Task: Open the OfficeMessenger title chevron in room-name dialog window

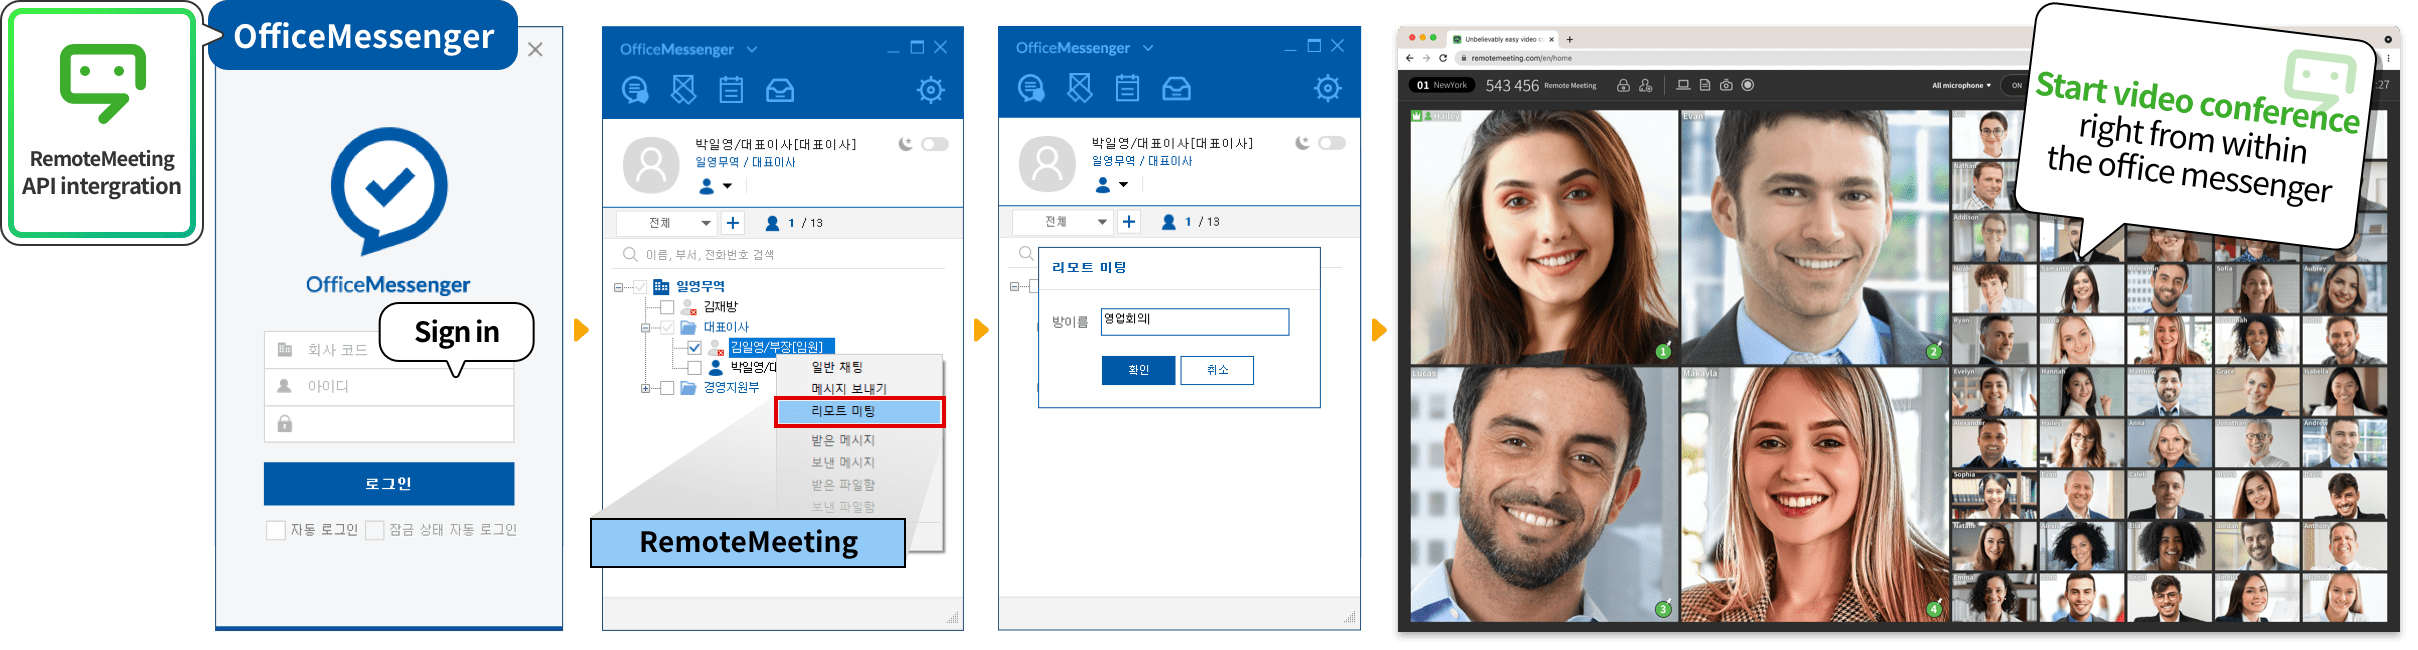Action: pos(1148,48)
